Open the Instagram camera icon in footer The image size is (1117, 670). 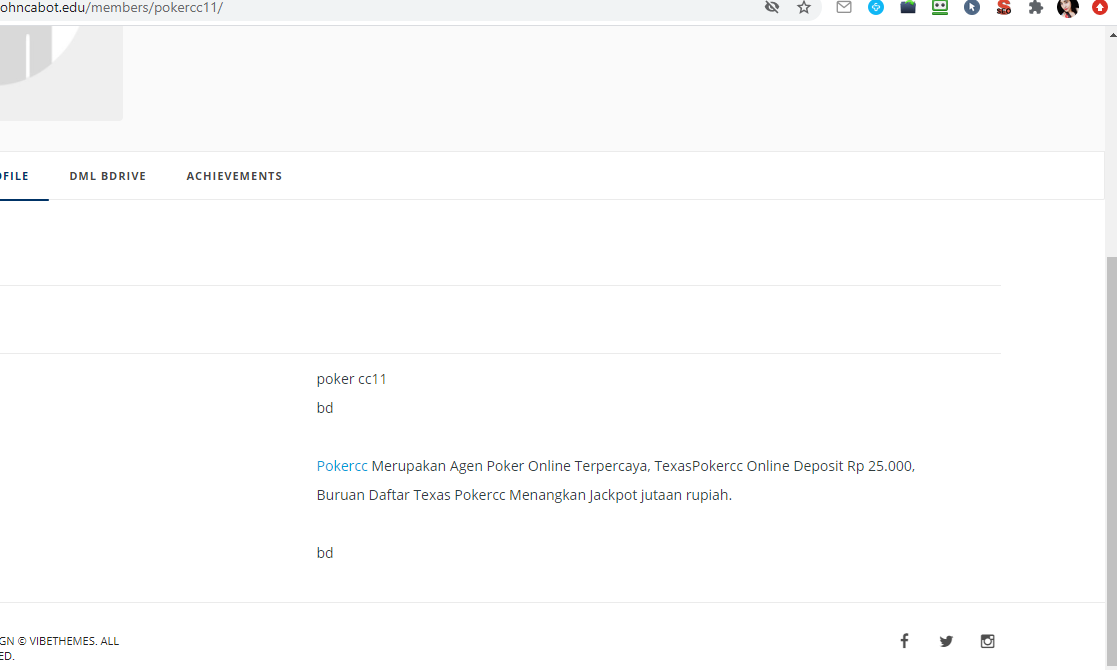pyautogui.click(x=987, y=641)
